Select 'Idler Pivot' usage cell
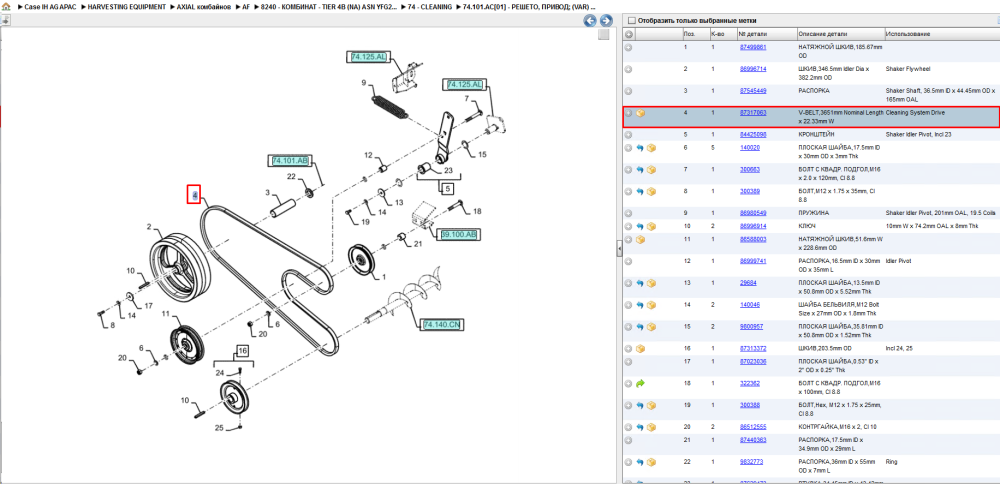This screenshot has height=484, width=1000. coord(899,261)
